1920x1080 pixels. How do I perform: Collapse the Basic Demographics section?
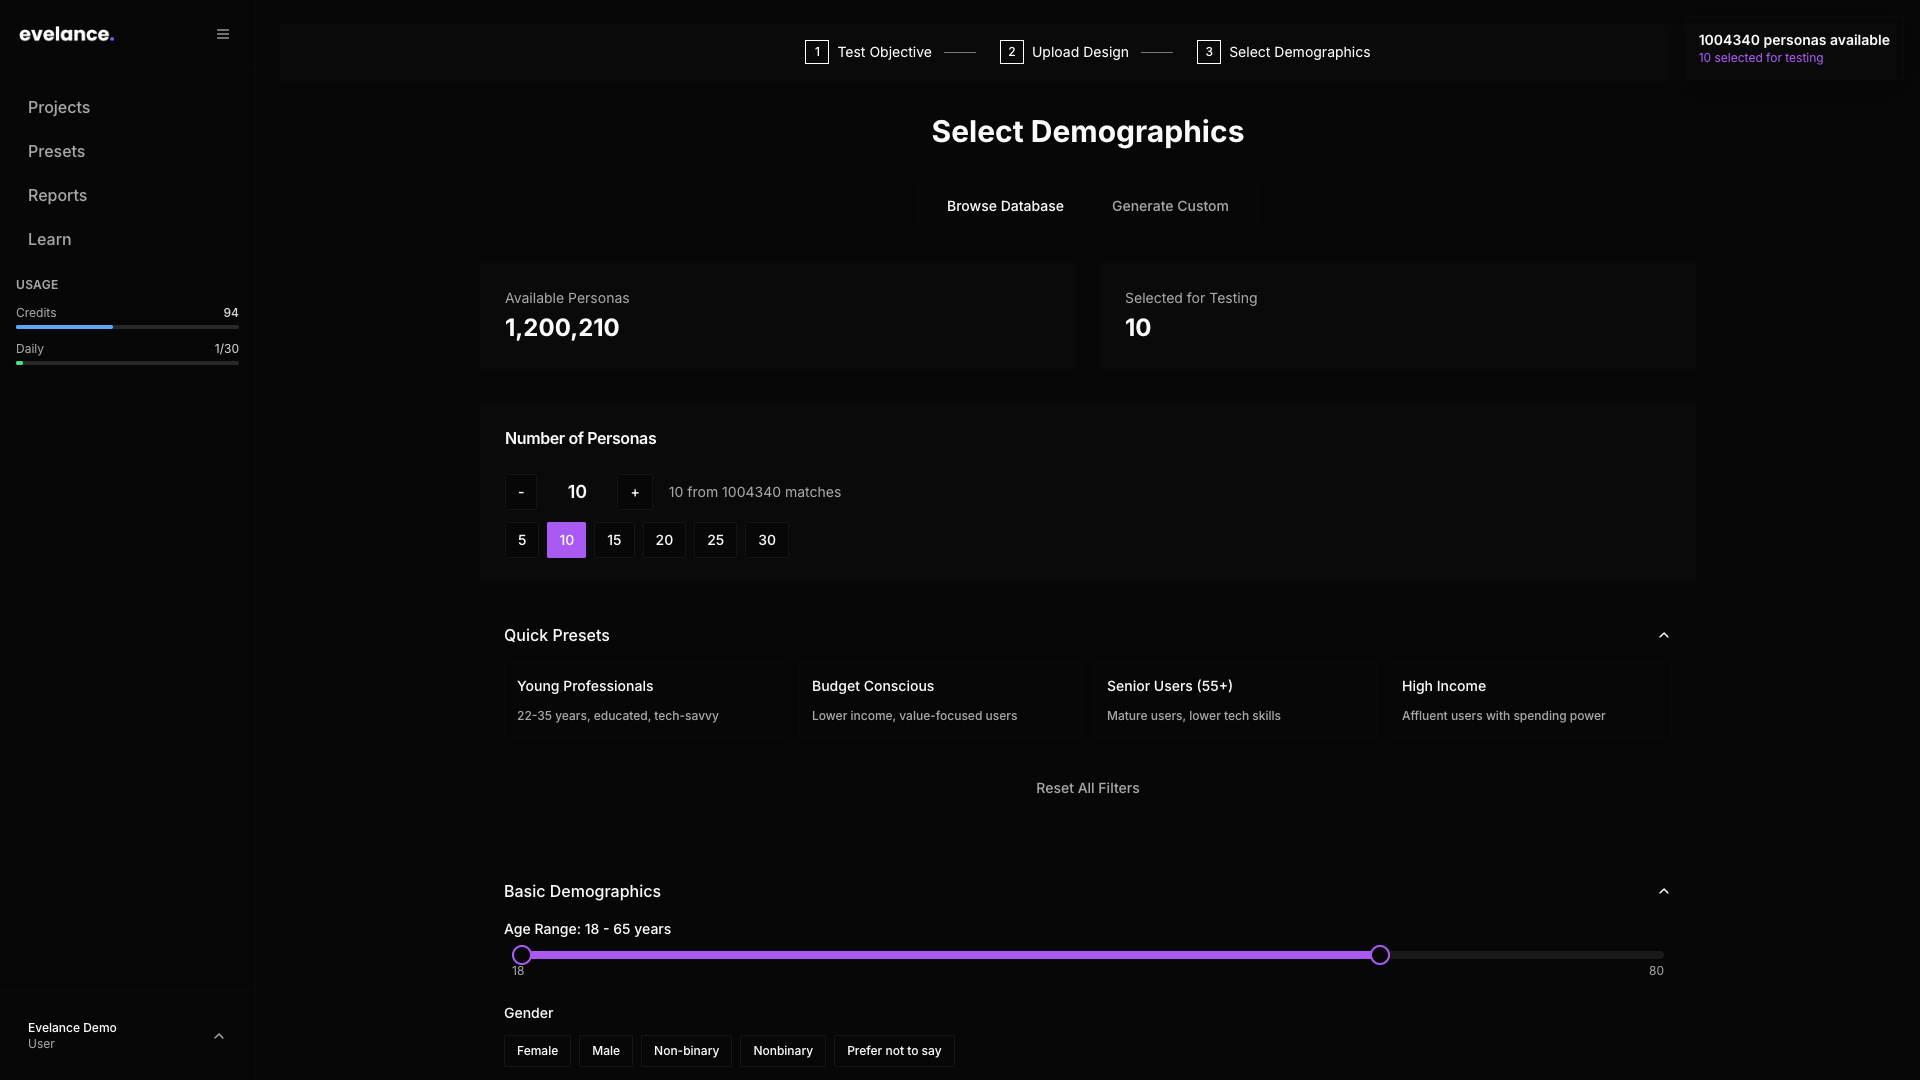[1663, 891]
